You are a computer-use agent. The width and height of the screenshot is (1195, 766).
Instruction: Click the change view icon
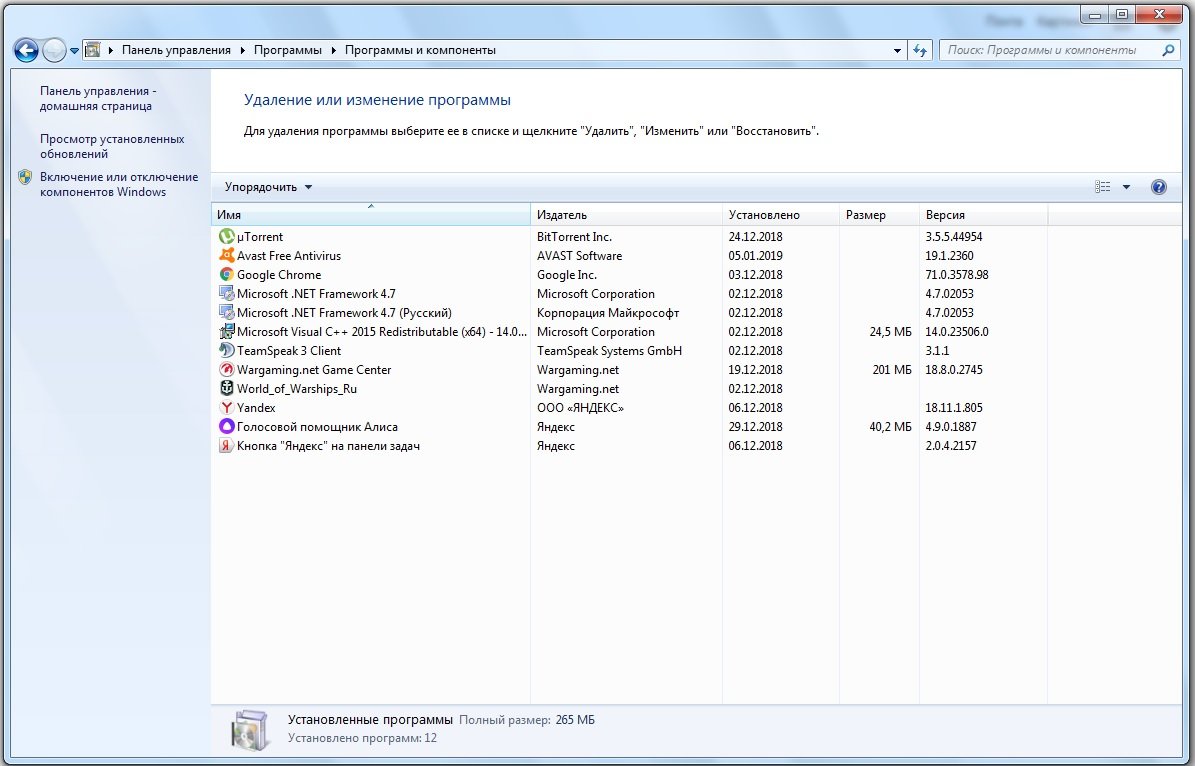tap(1103, 187)
